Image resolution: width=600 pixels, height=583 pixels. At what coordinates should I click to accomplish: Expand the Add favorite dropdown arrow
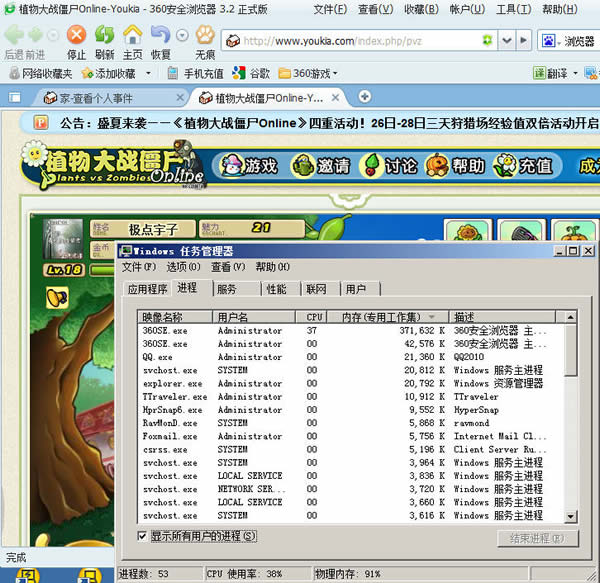[148, 73]
